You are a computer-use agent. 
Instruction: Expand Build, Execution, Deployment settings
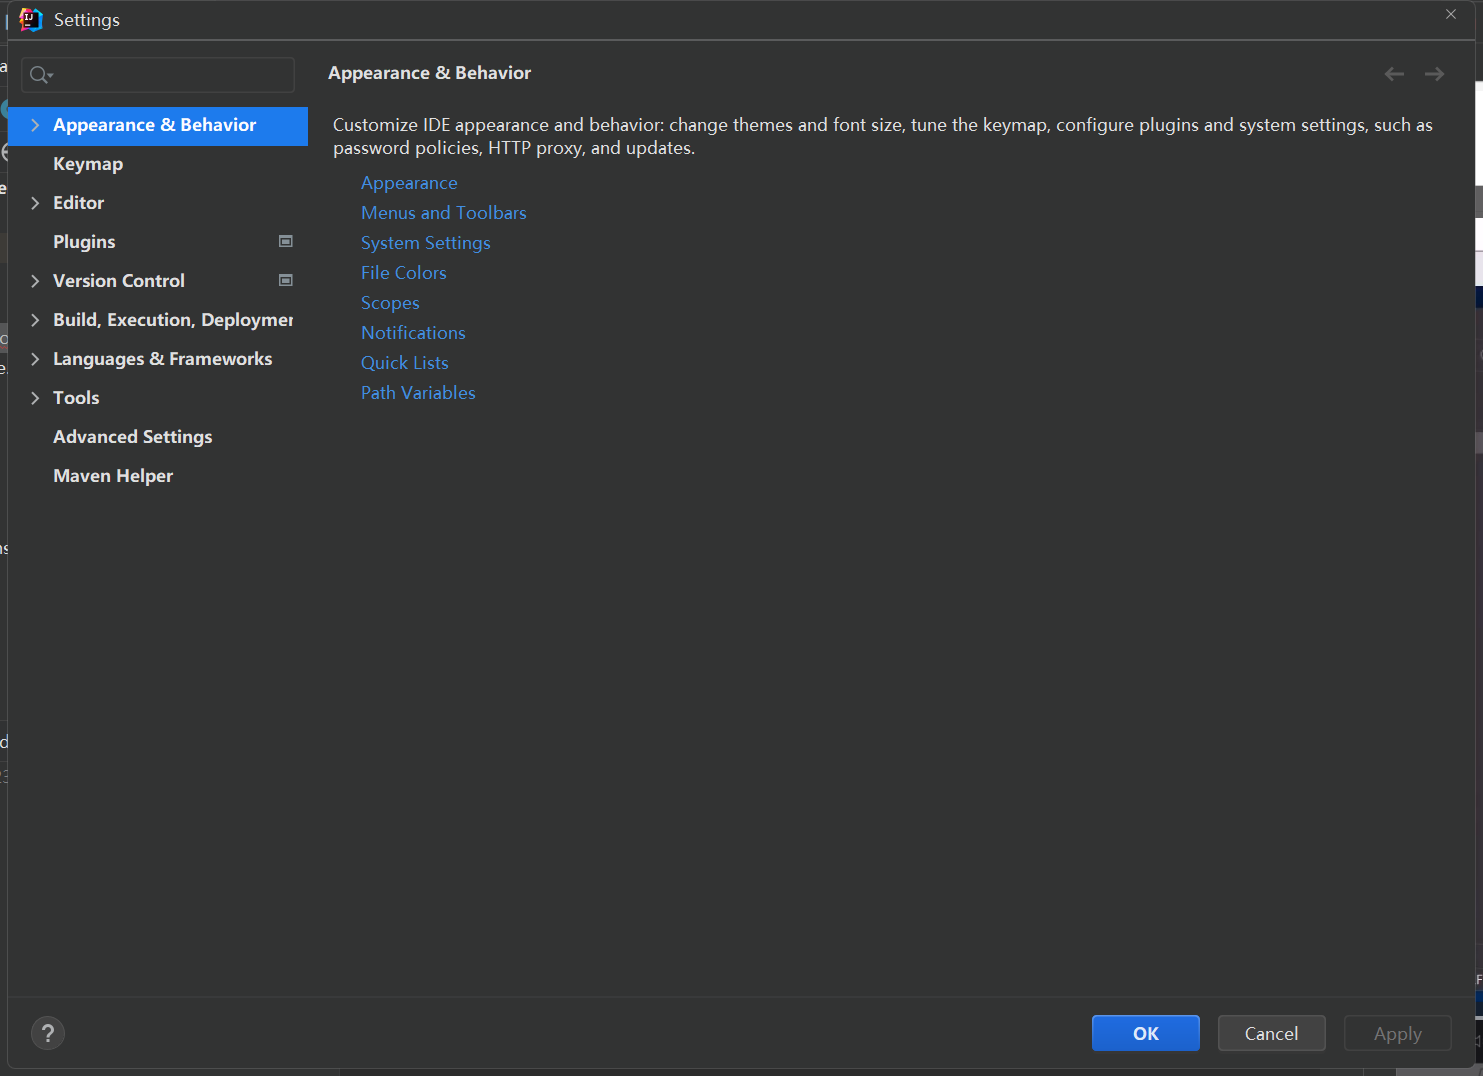(x=35, y=320)
